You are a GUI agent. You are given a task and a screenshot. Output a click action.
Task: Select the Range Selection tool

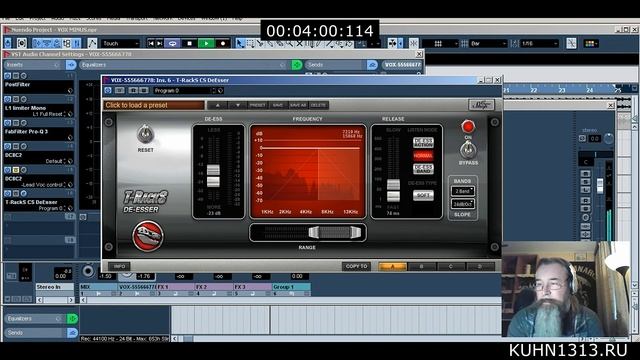(x=250, y=43)
